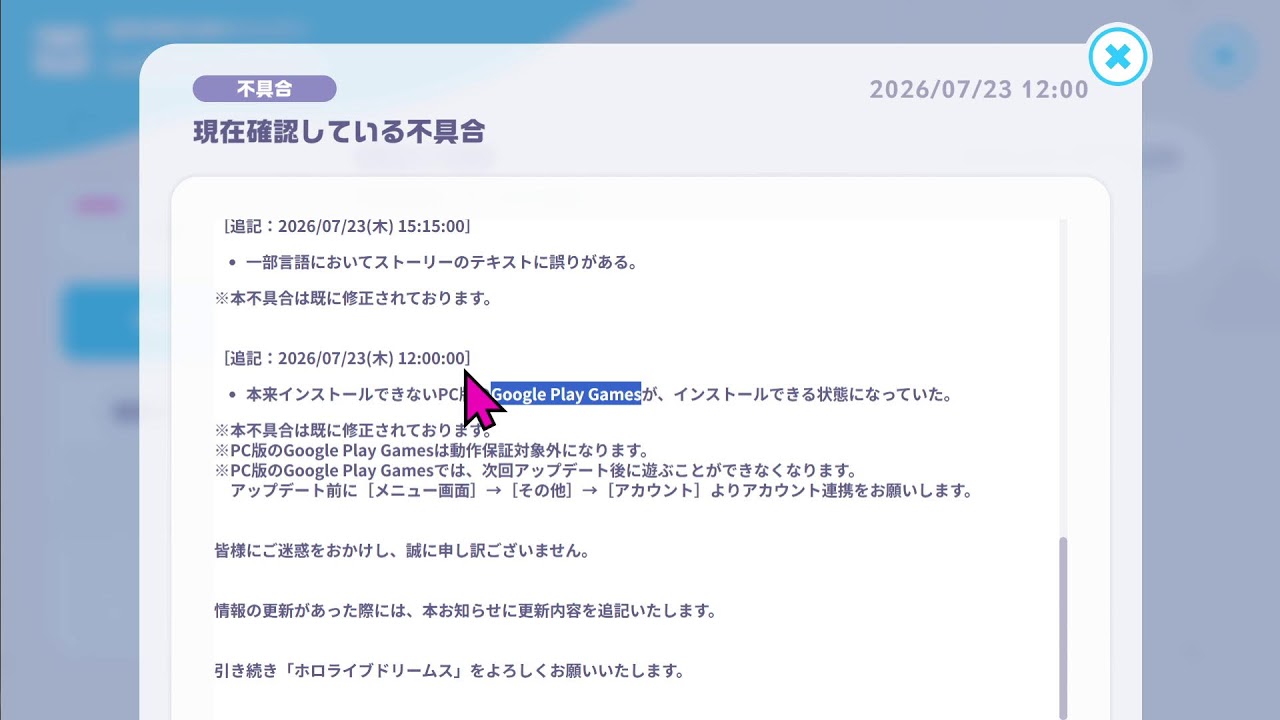This screenshot has height=720, width=1280.
Task: Click the 追記 timestamp ending in 15:15:00
Action: tap(347, 226)
